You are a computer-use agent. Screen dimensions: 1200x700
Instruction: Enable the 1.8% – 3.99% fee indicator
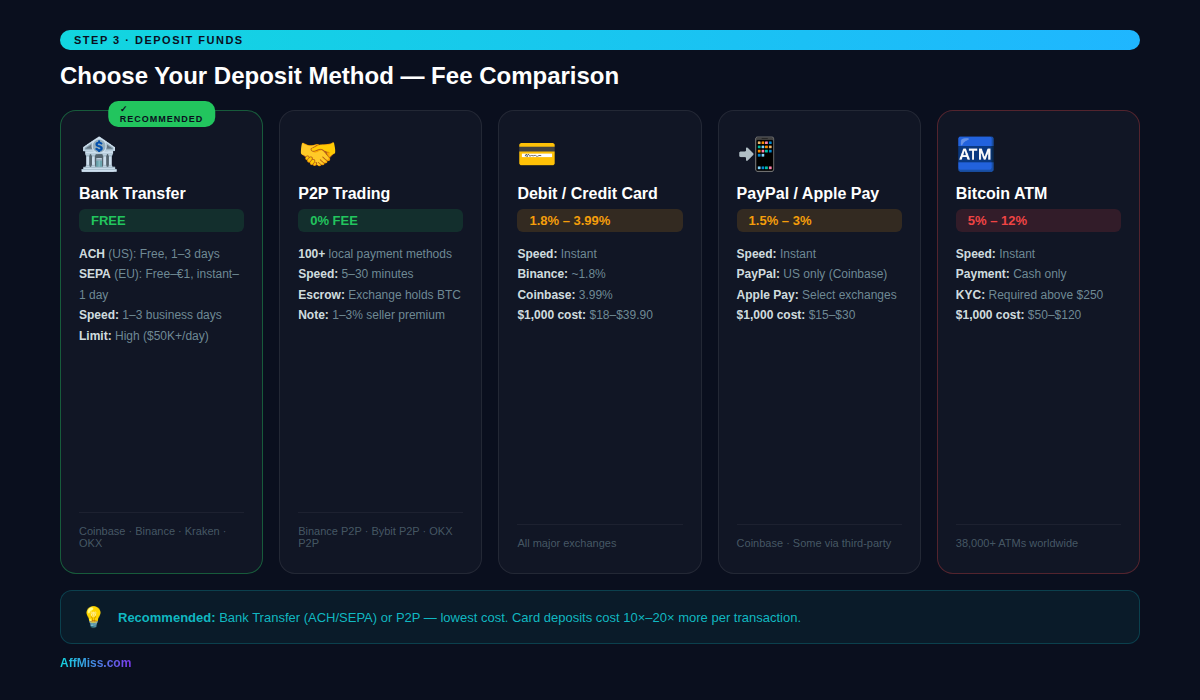(599, 220)
